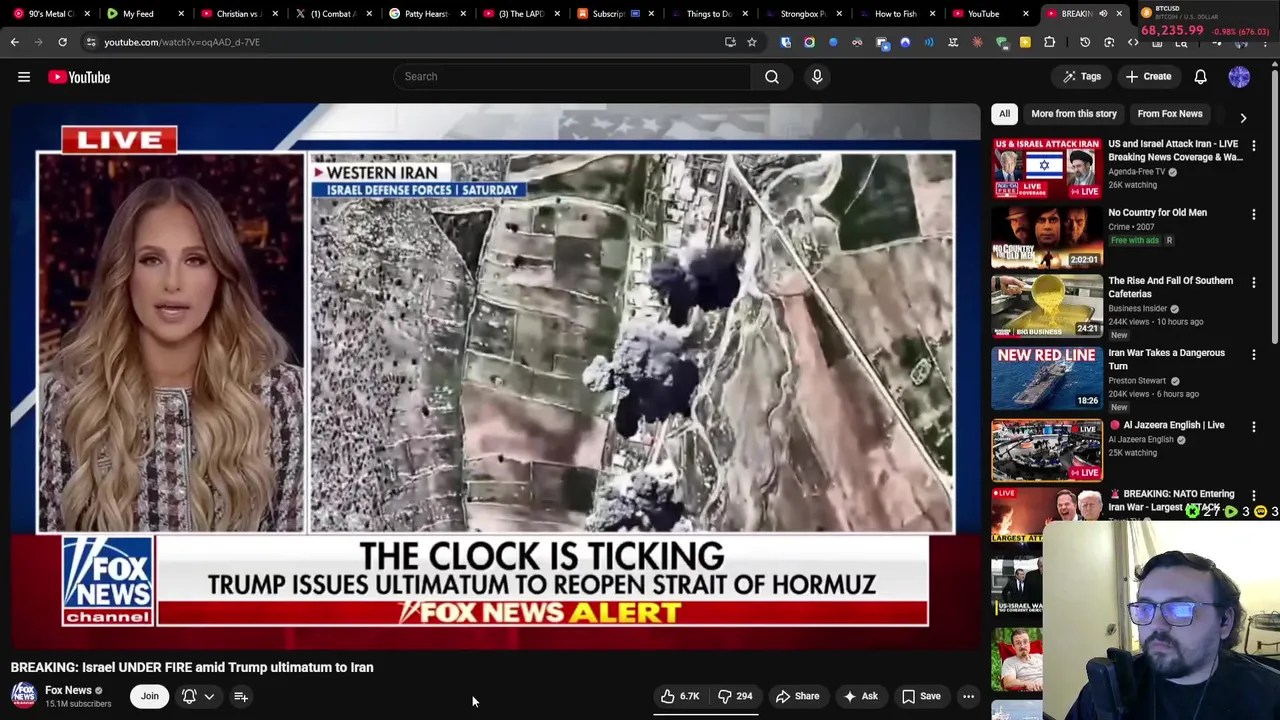Bookmark this page with the star

(752, 42)
